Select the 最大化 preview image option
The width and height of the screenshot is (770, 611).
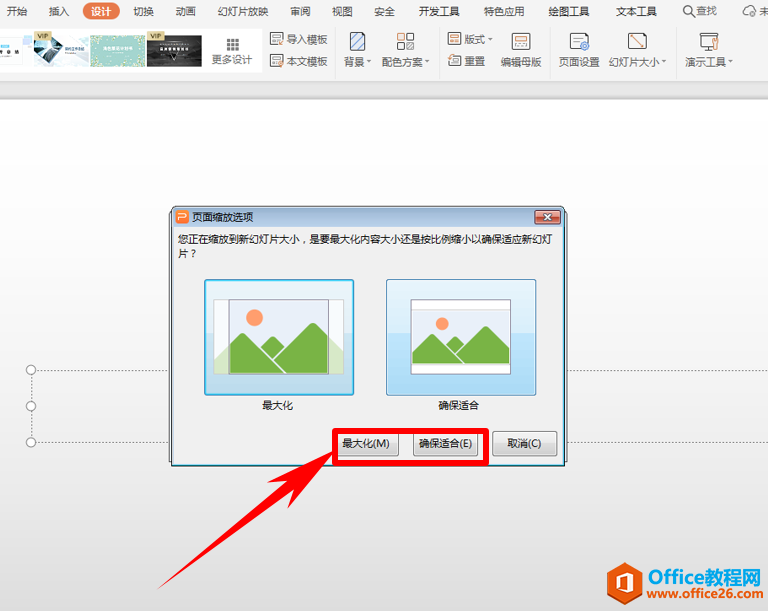click(x=278, y=338)
